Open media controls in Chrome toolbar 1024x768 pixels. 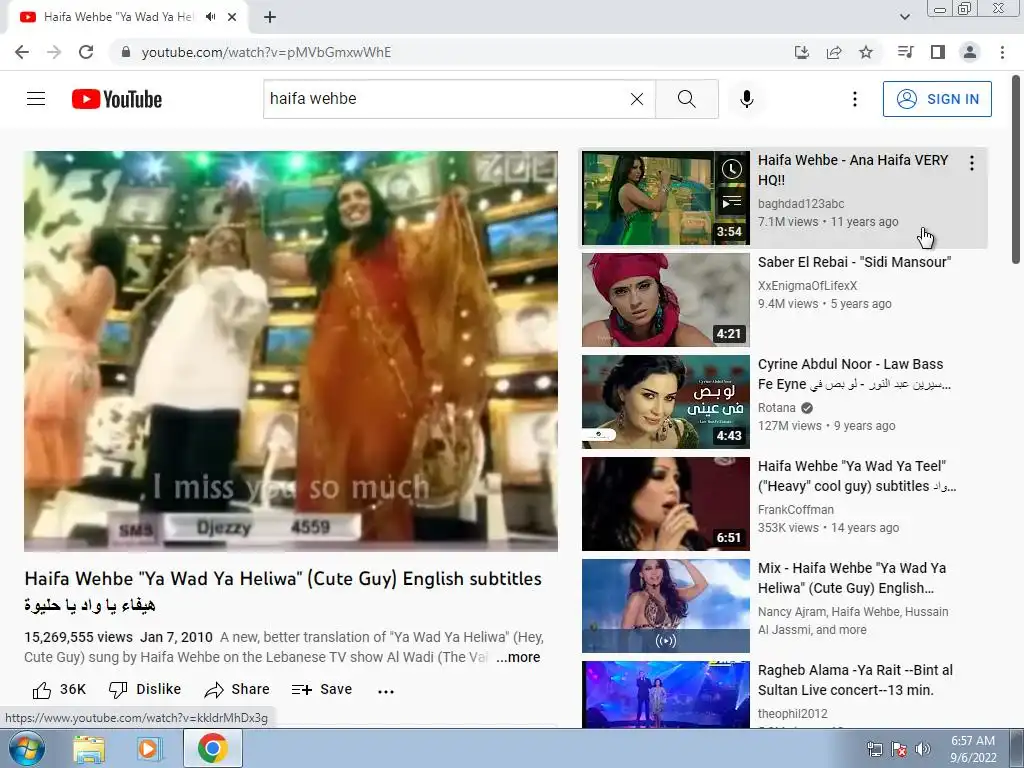tap(905, 52)
